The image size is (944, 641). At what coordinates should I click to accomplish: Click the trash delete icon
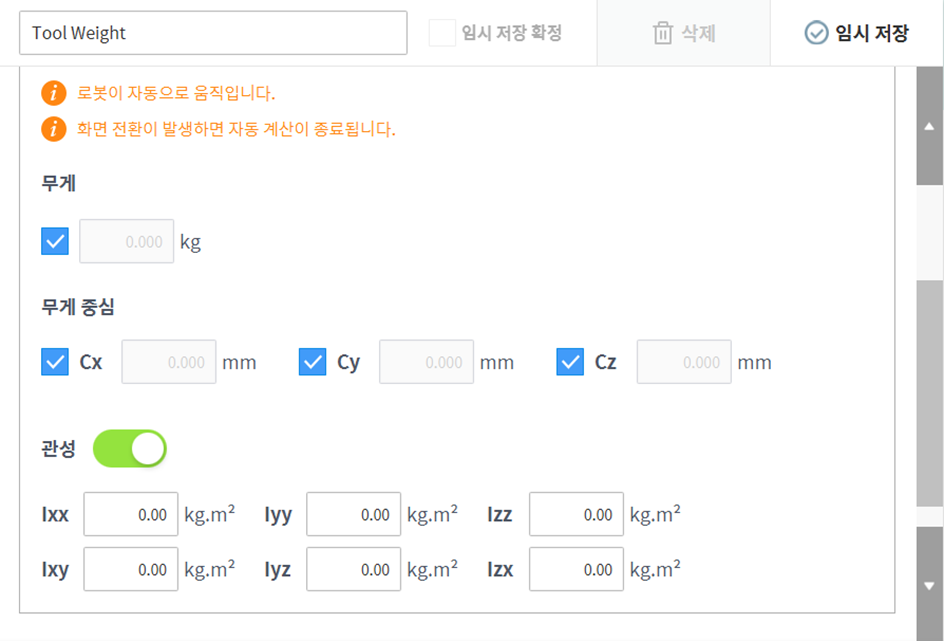(x=661, y=32)
